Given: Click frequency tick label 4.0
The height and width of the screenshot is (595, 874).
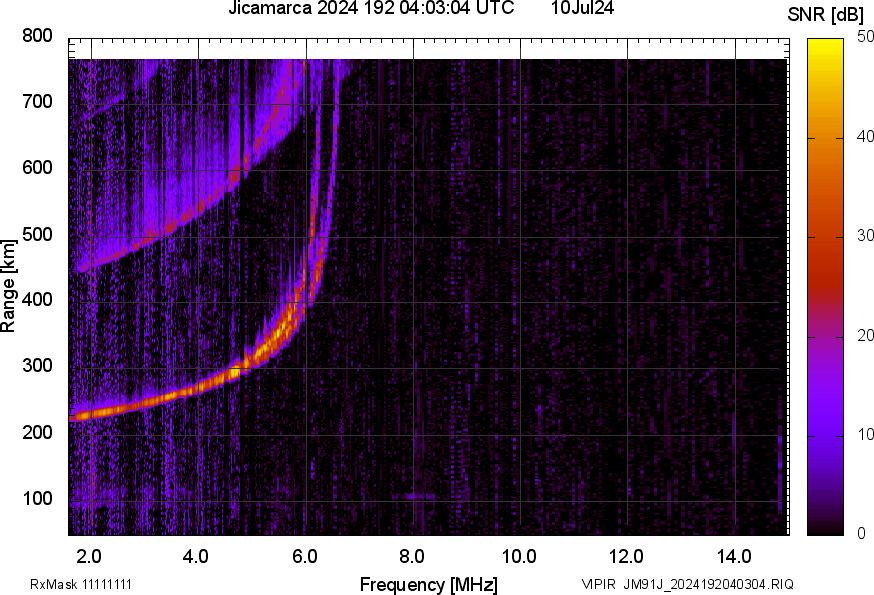Looking at the screenshot, I should click(x=196, y=556).
